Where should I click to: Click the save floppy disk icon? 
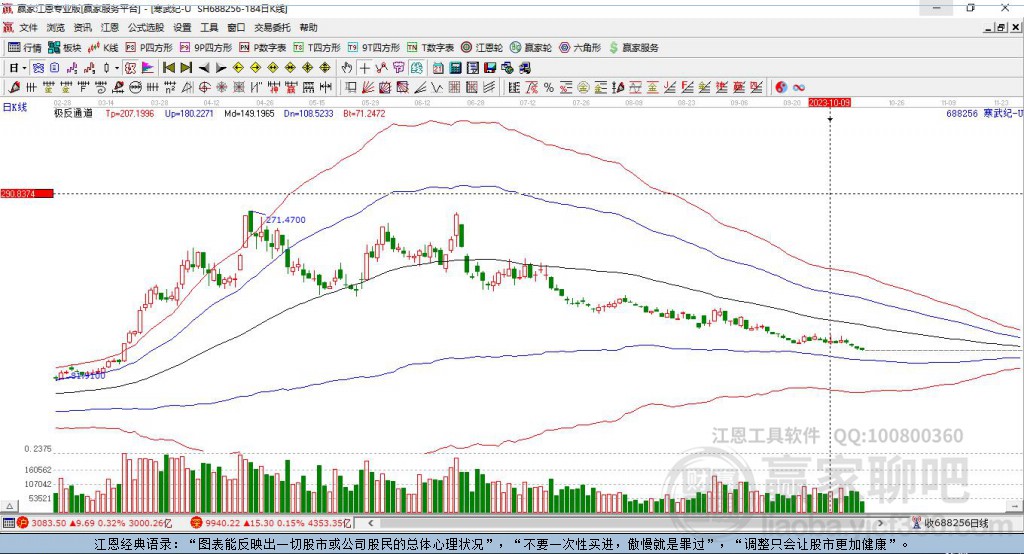pos(490,68)
